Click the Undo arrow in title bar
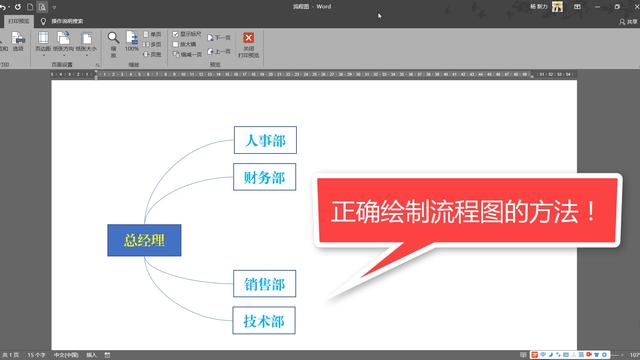Screen dimensions: 640x360 [x=2, y=7]
